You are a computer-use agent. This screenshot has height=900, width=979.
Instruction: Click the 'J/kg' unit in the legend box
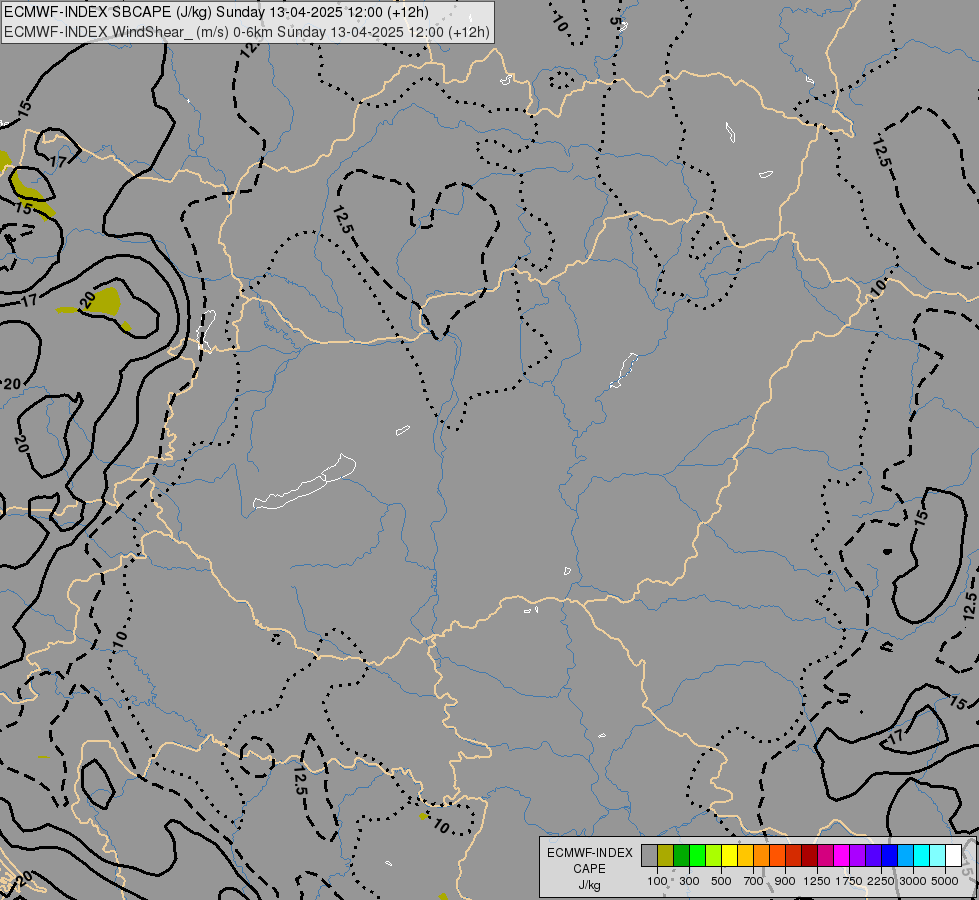[x=589, y=886]
